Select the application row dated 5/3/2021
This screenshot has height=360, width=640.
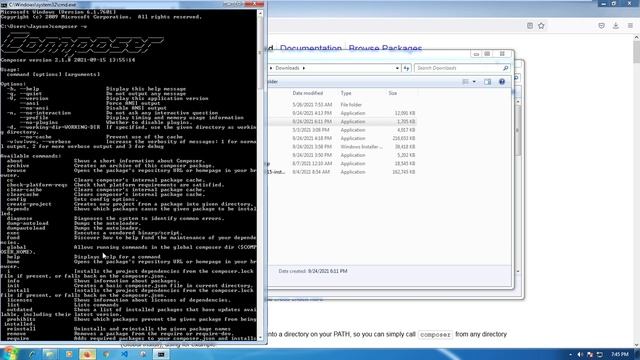click(342, 130)
